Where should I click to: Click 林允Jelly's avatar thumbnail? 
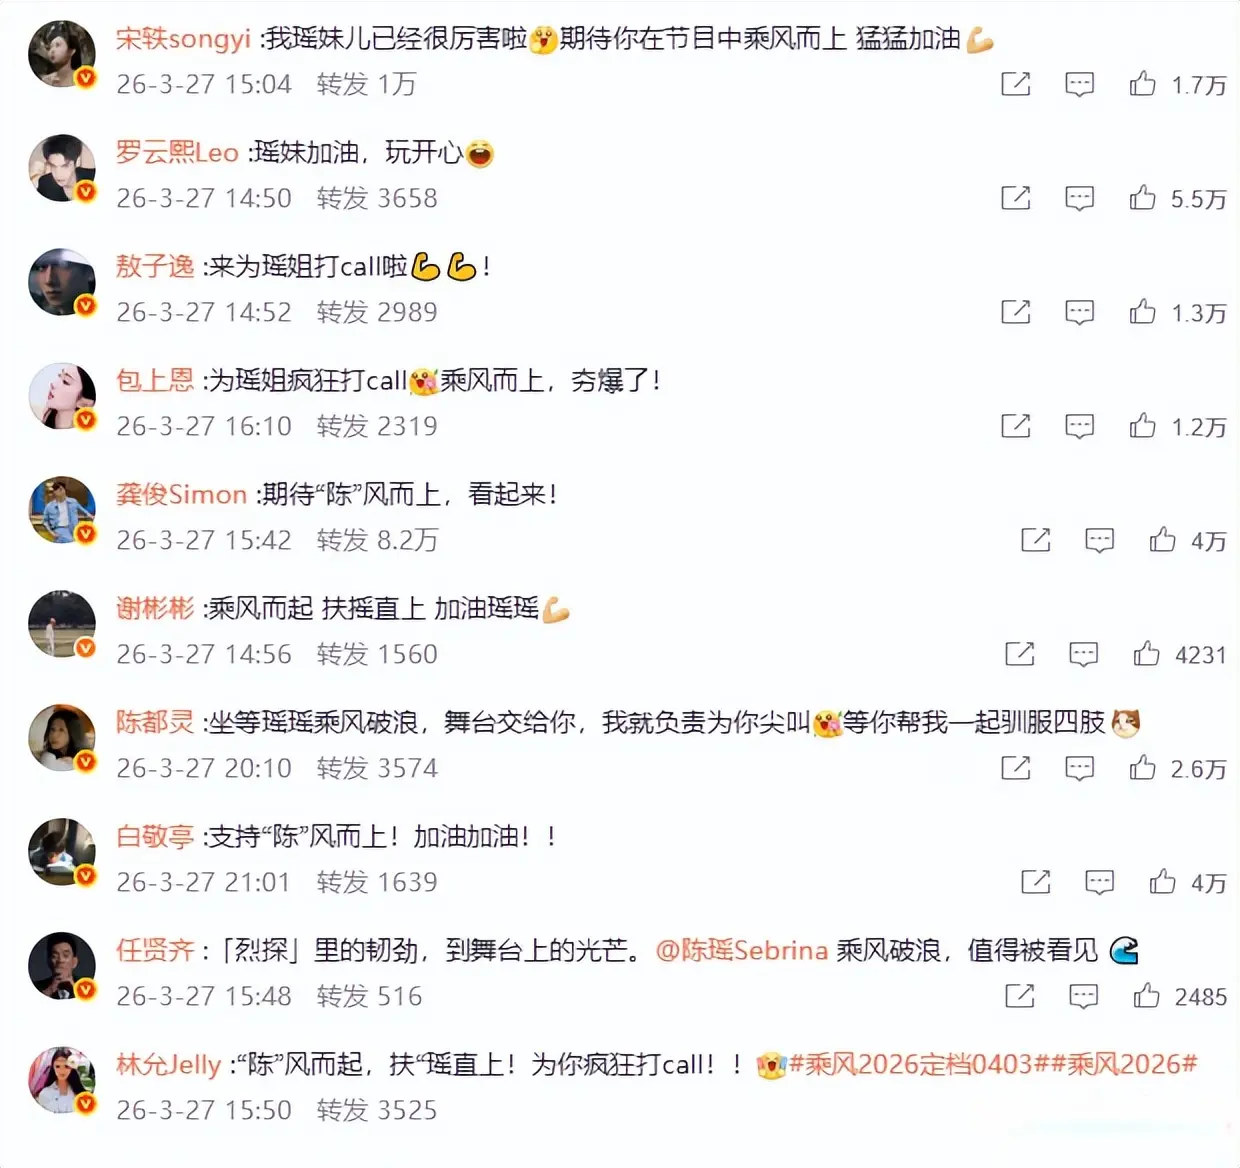tap(62, 1080)
